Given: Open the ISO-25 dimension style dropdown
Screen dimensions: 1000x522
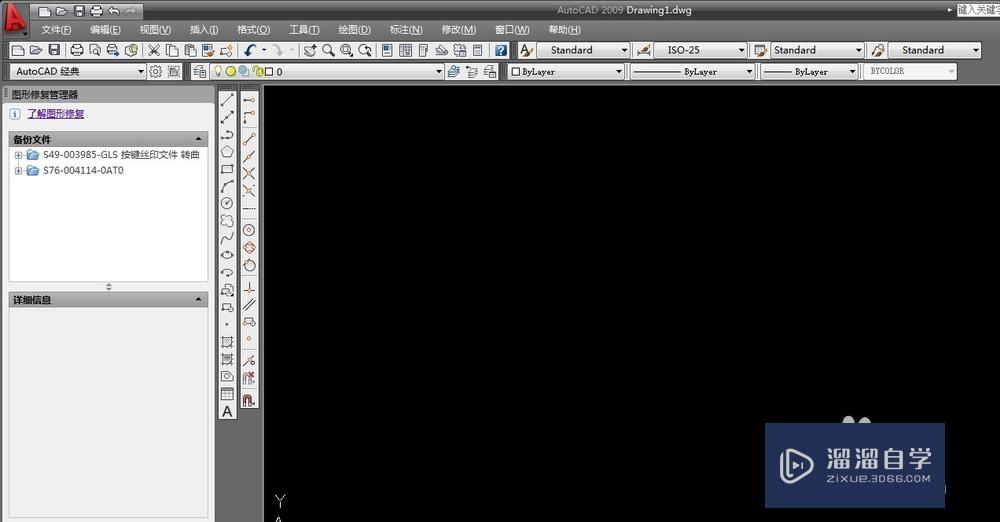Looking at the screenshot, I should [x=700, y=50].
